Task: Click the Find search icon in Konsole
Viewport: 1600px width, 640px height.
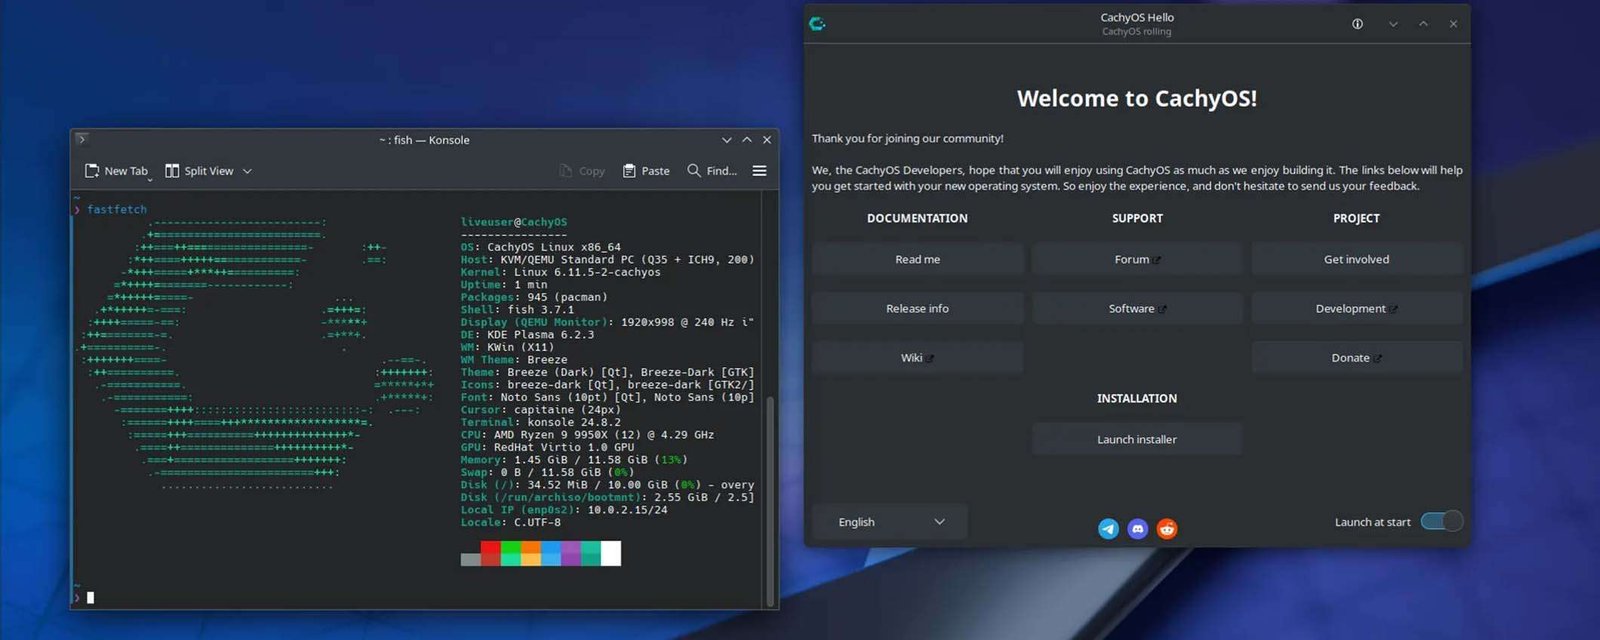Action: pyautogui.click(x=694, y=171)
